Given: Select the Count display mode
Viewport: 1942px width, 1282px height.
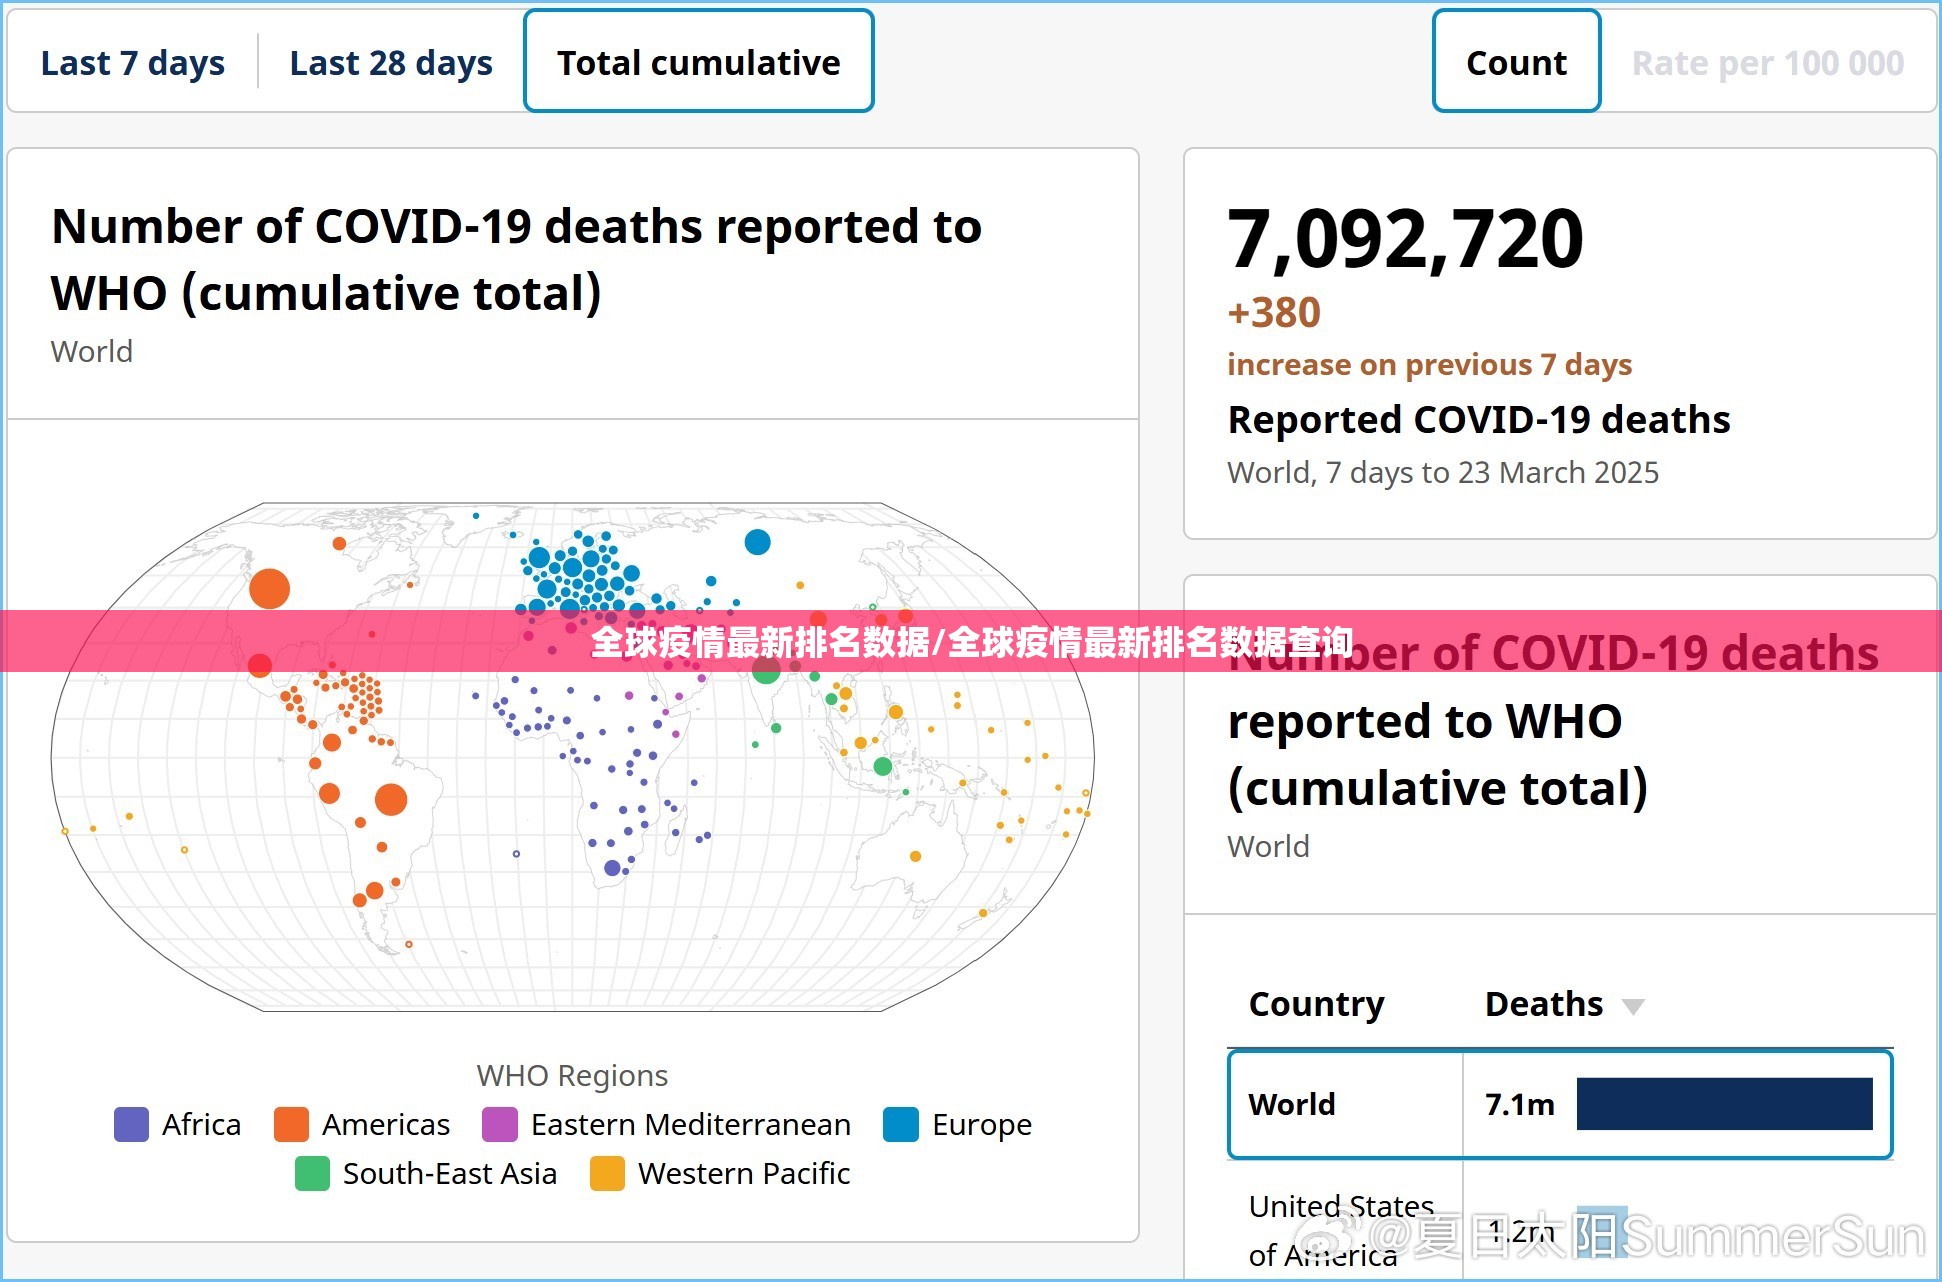Looking at the screenshot, I should [x=1515, y=63].
